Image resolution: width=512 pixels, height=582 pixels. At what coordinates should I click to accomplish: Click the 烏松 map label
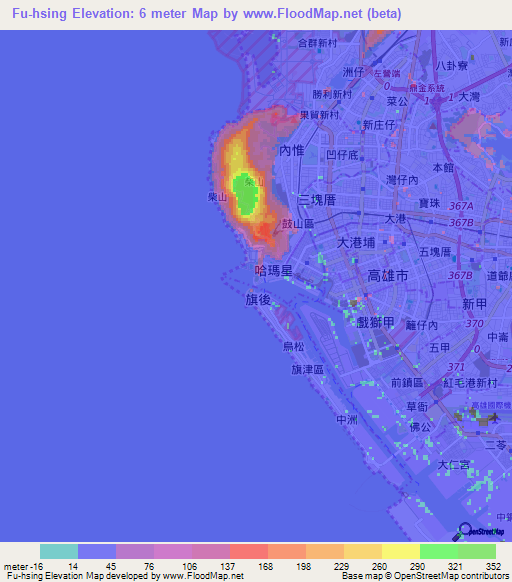click(293, 347)
